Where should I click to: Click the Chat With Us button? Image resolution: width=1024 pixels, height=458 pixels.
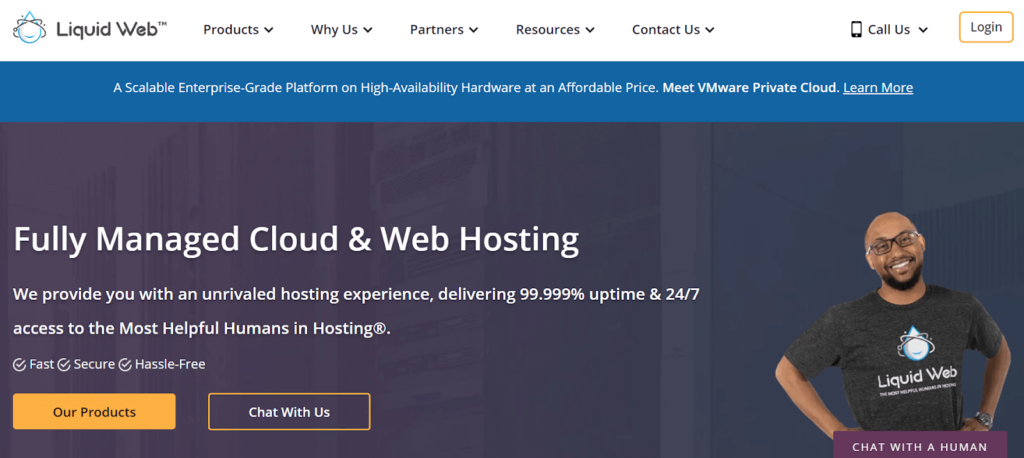(289, 412)
